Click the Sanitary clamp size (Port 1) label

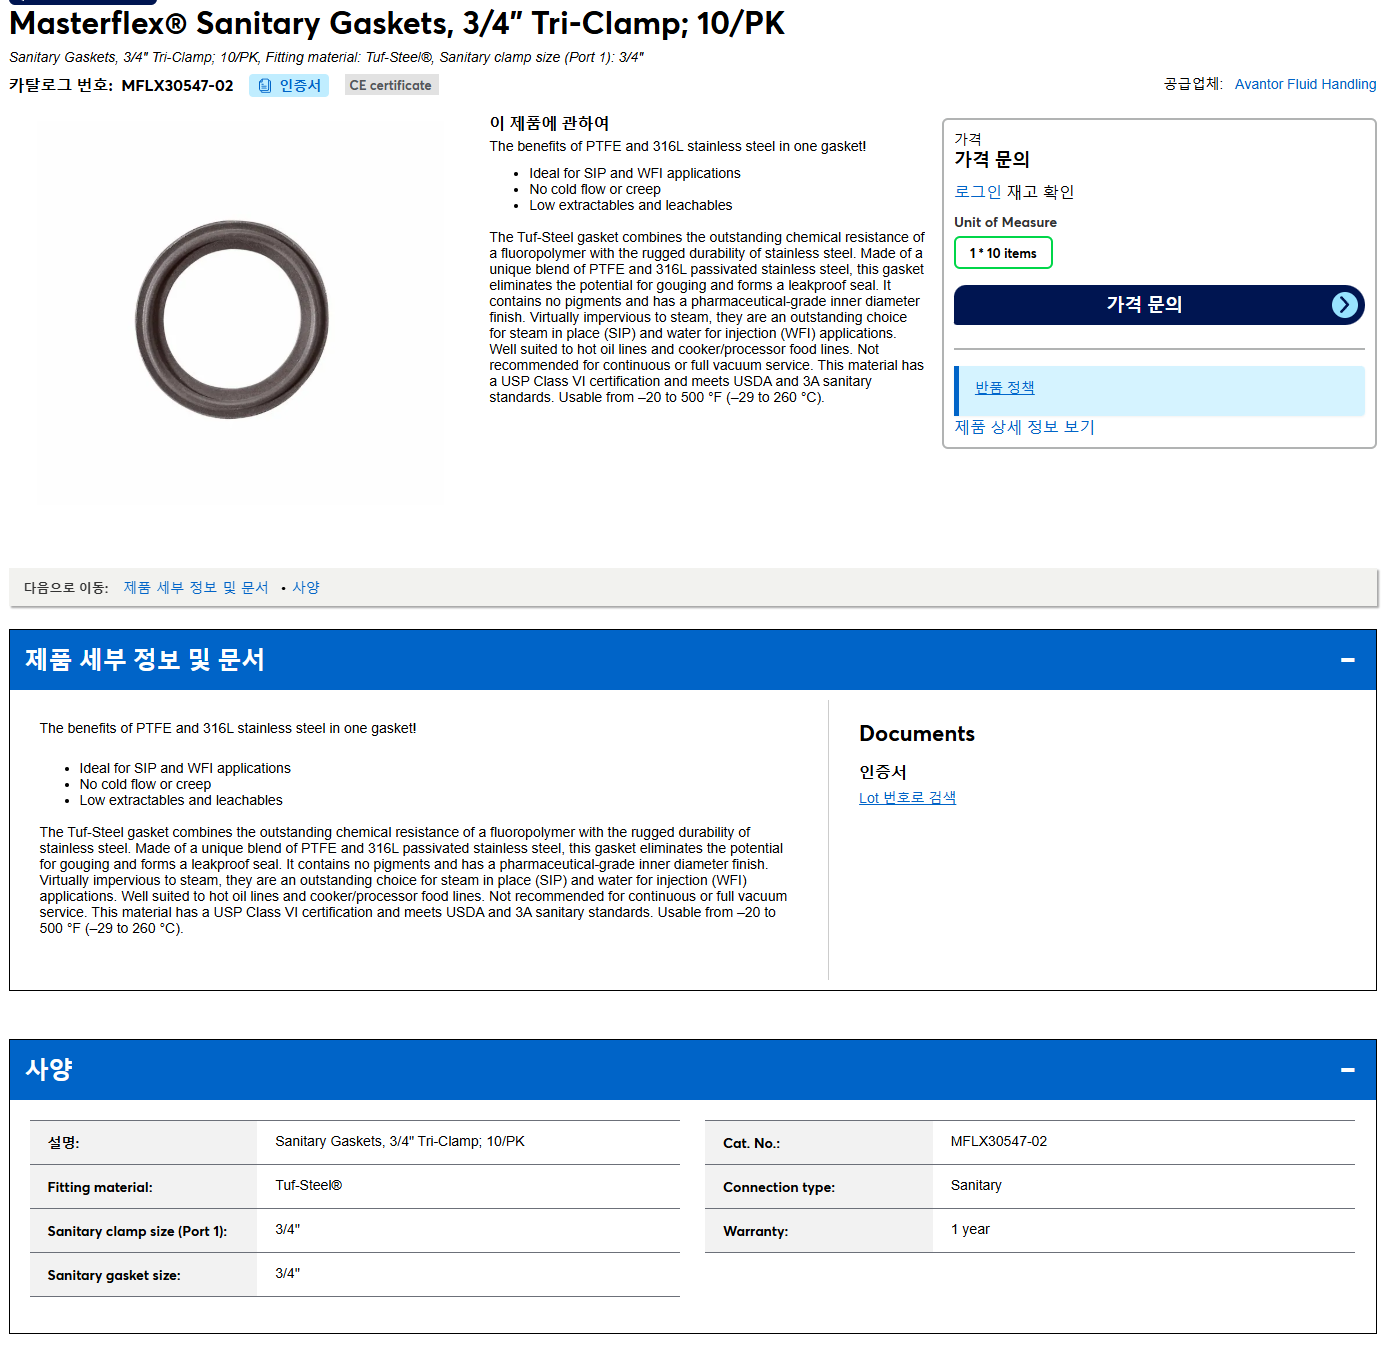click(137, 1231)
